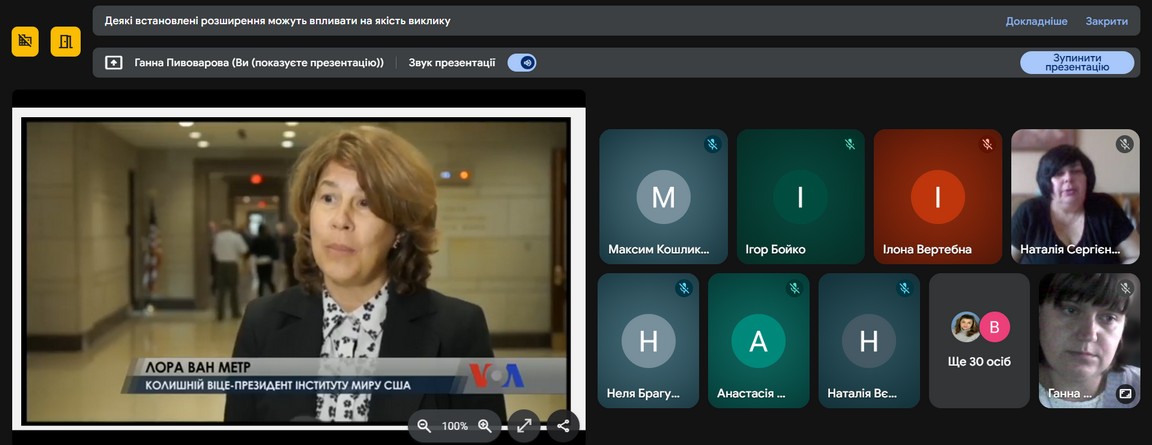This screenshot has height=445, width=1152.
Task: Click the yellow crossed-out building icon
Action: coord(25,42)
